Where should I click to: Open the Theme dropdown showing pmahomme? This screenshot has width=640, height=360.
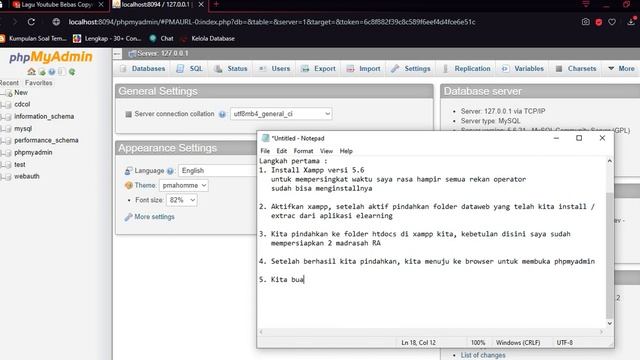coord(184,185)
